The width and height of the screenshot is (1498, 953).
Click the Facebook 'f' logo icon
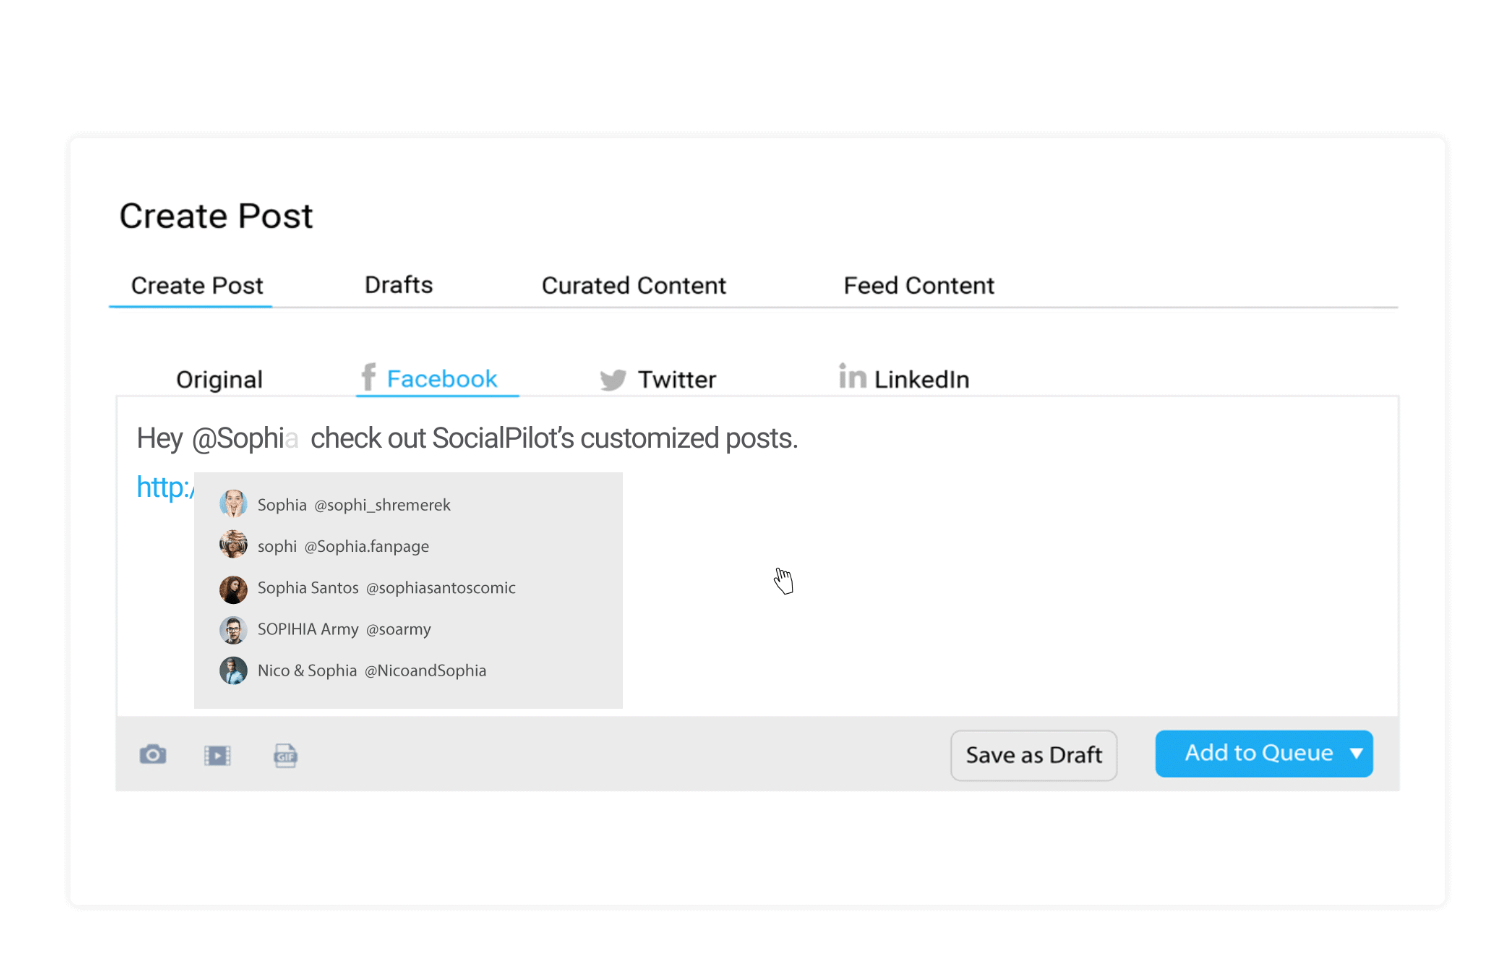click(368, 377)
